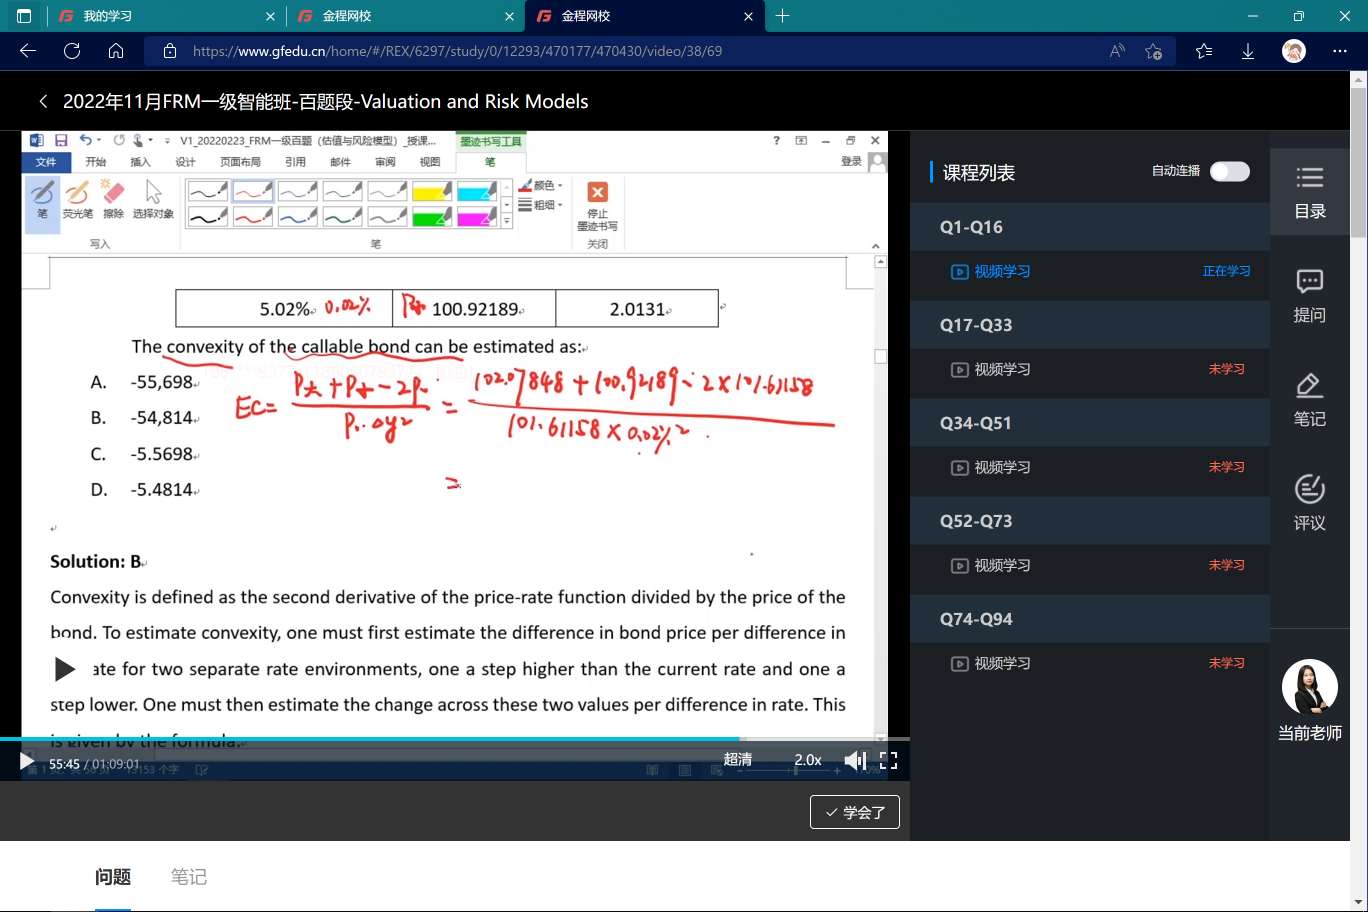Click the 当前老师 teacher avatar

(1309, 687)
